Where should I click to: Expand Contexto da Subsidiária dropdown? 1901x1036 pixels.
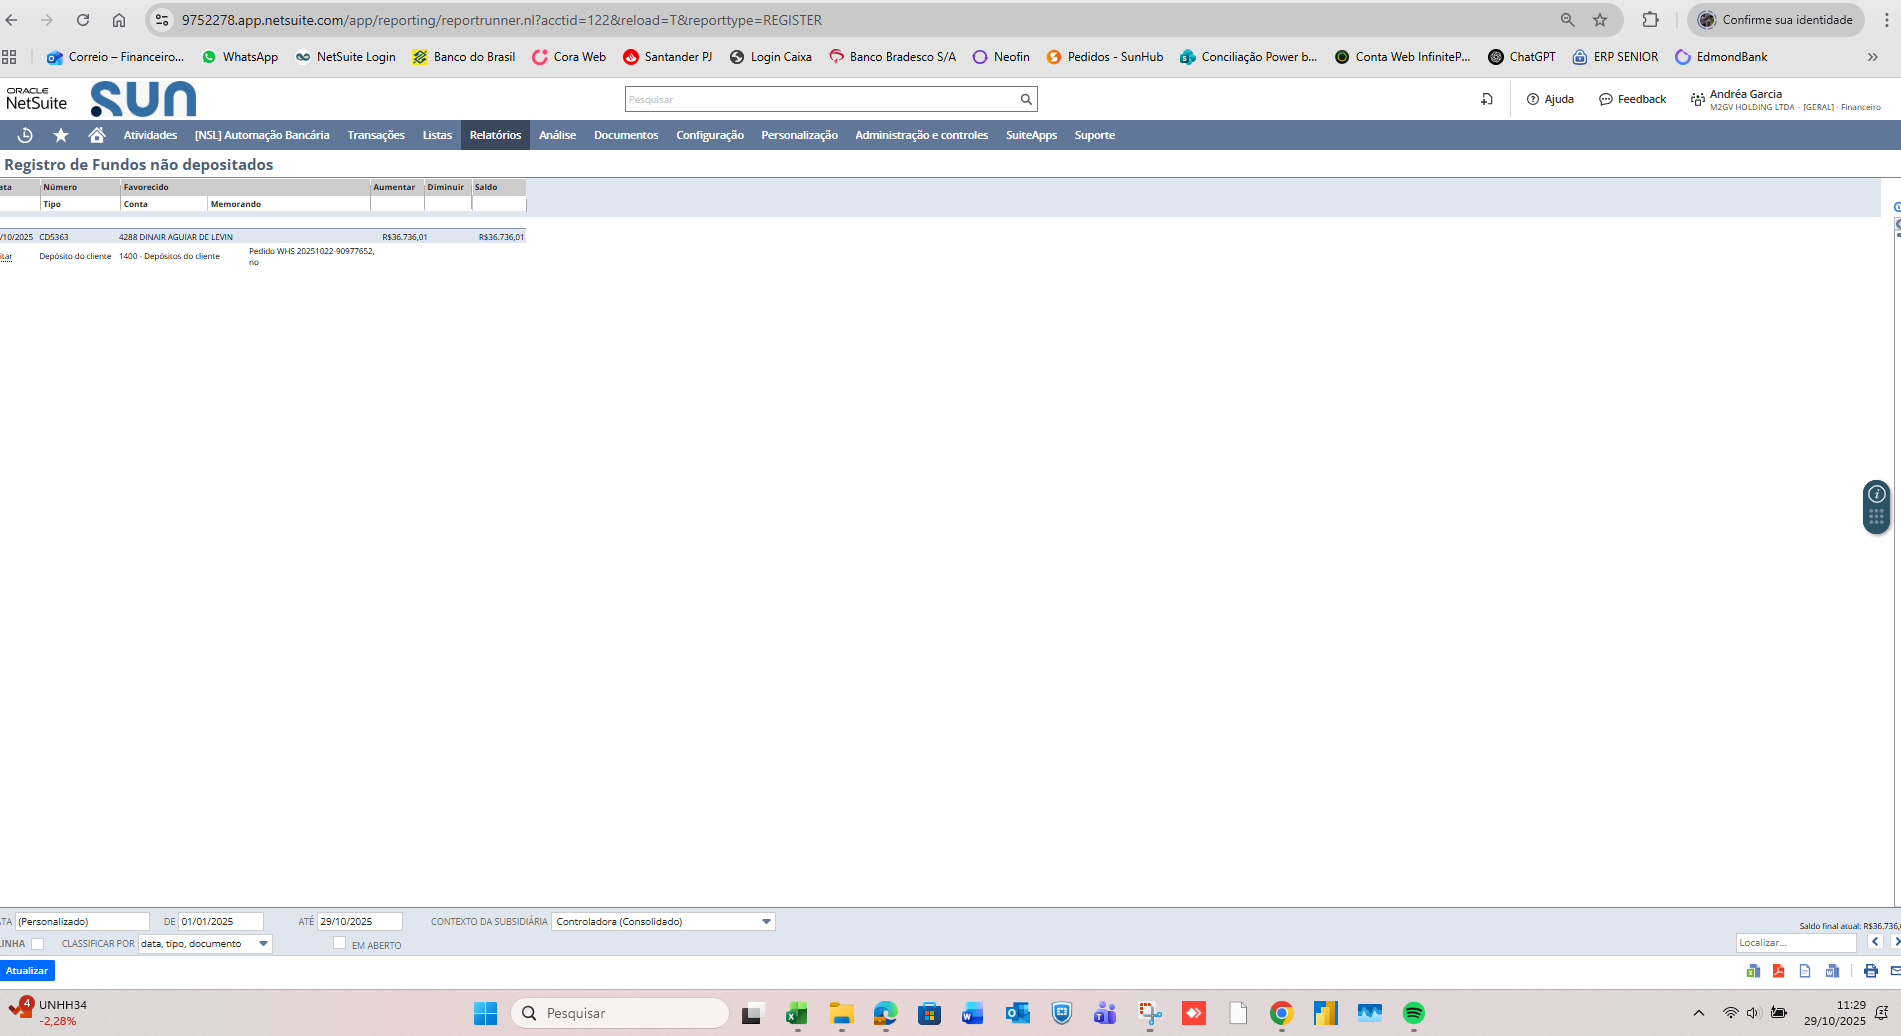(x=766, y=922)
